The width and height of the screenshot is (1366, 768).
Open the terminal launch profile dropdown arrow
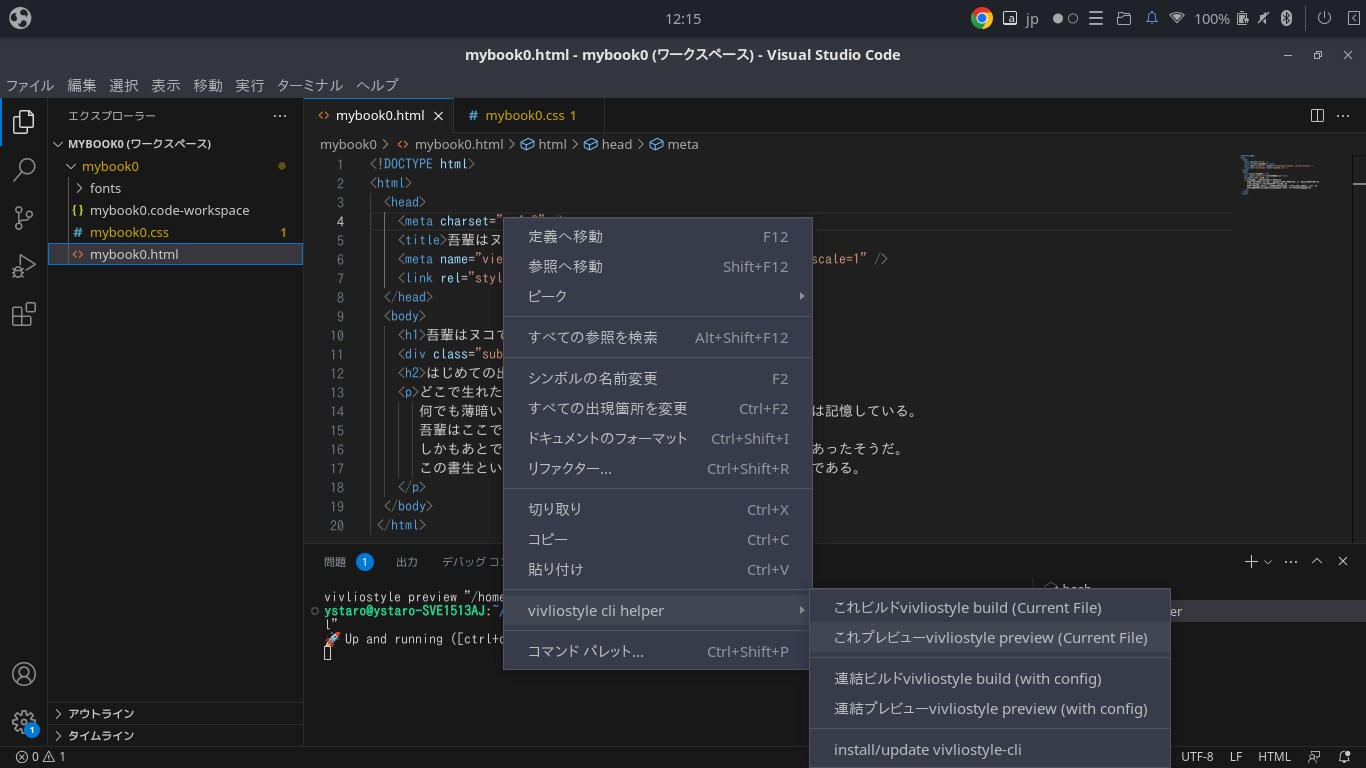1268,562
